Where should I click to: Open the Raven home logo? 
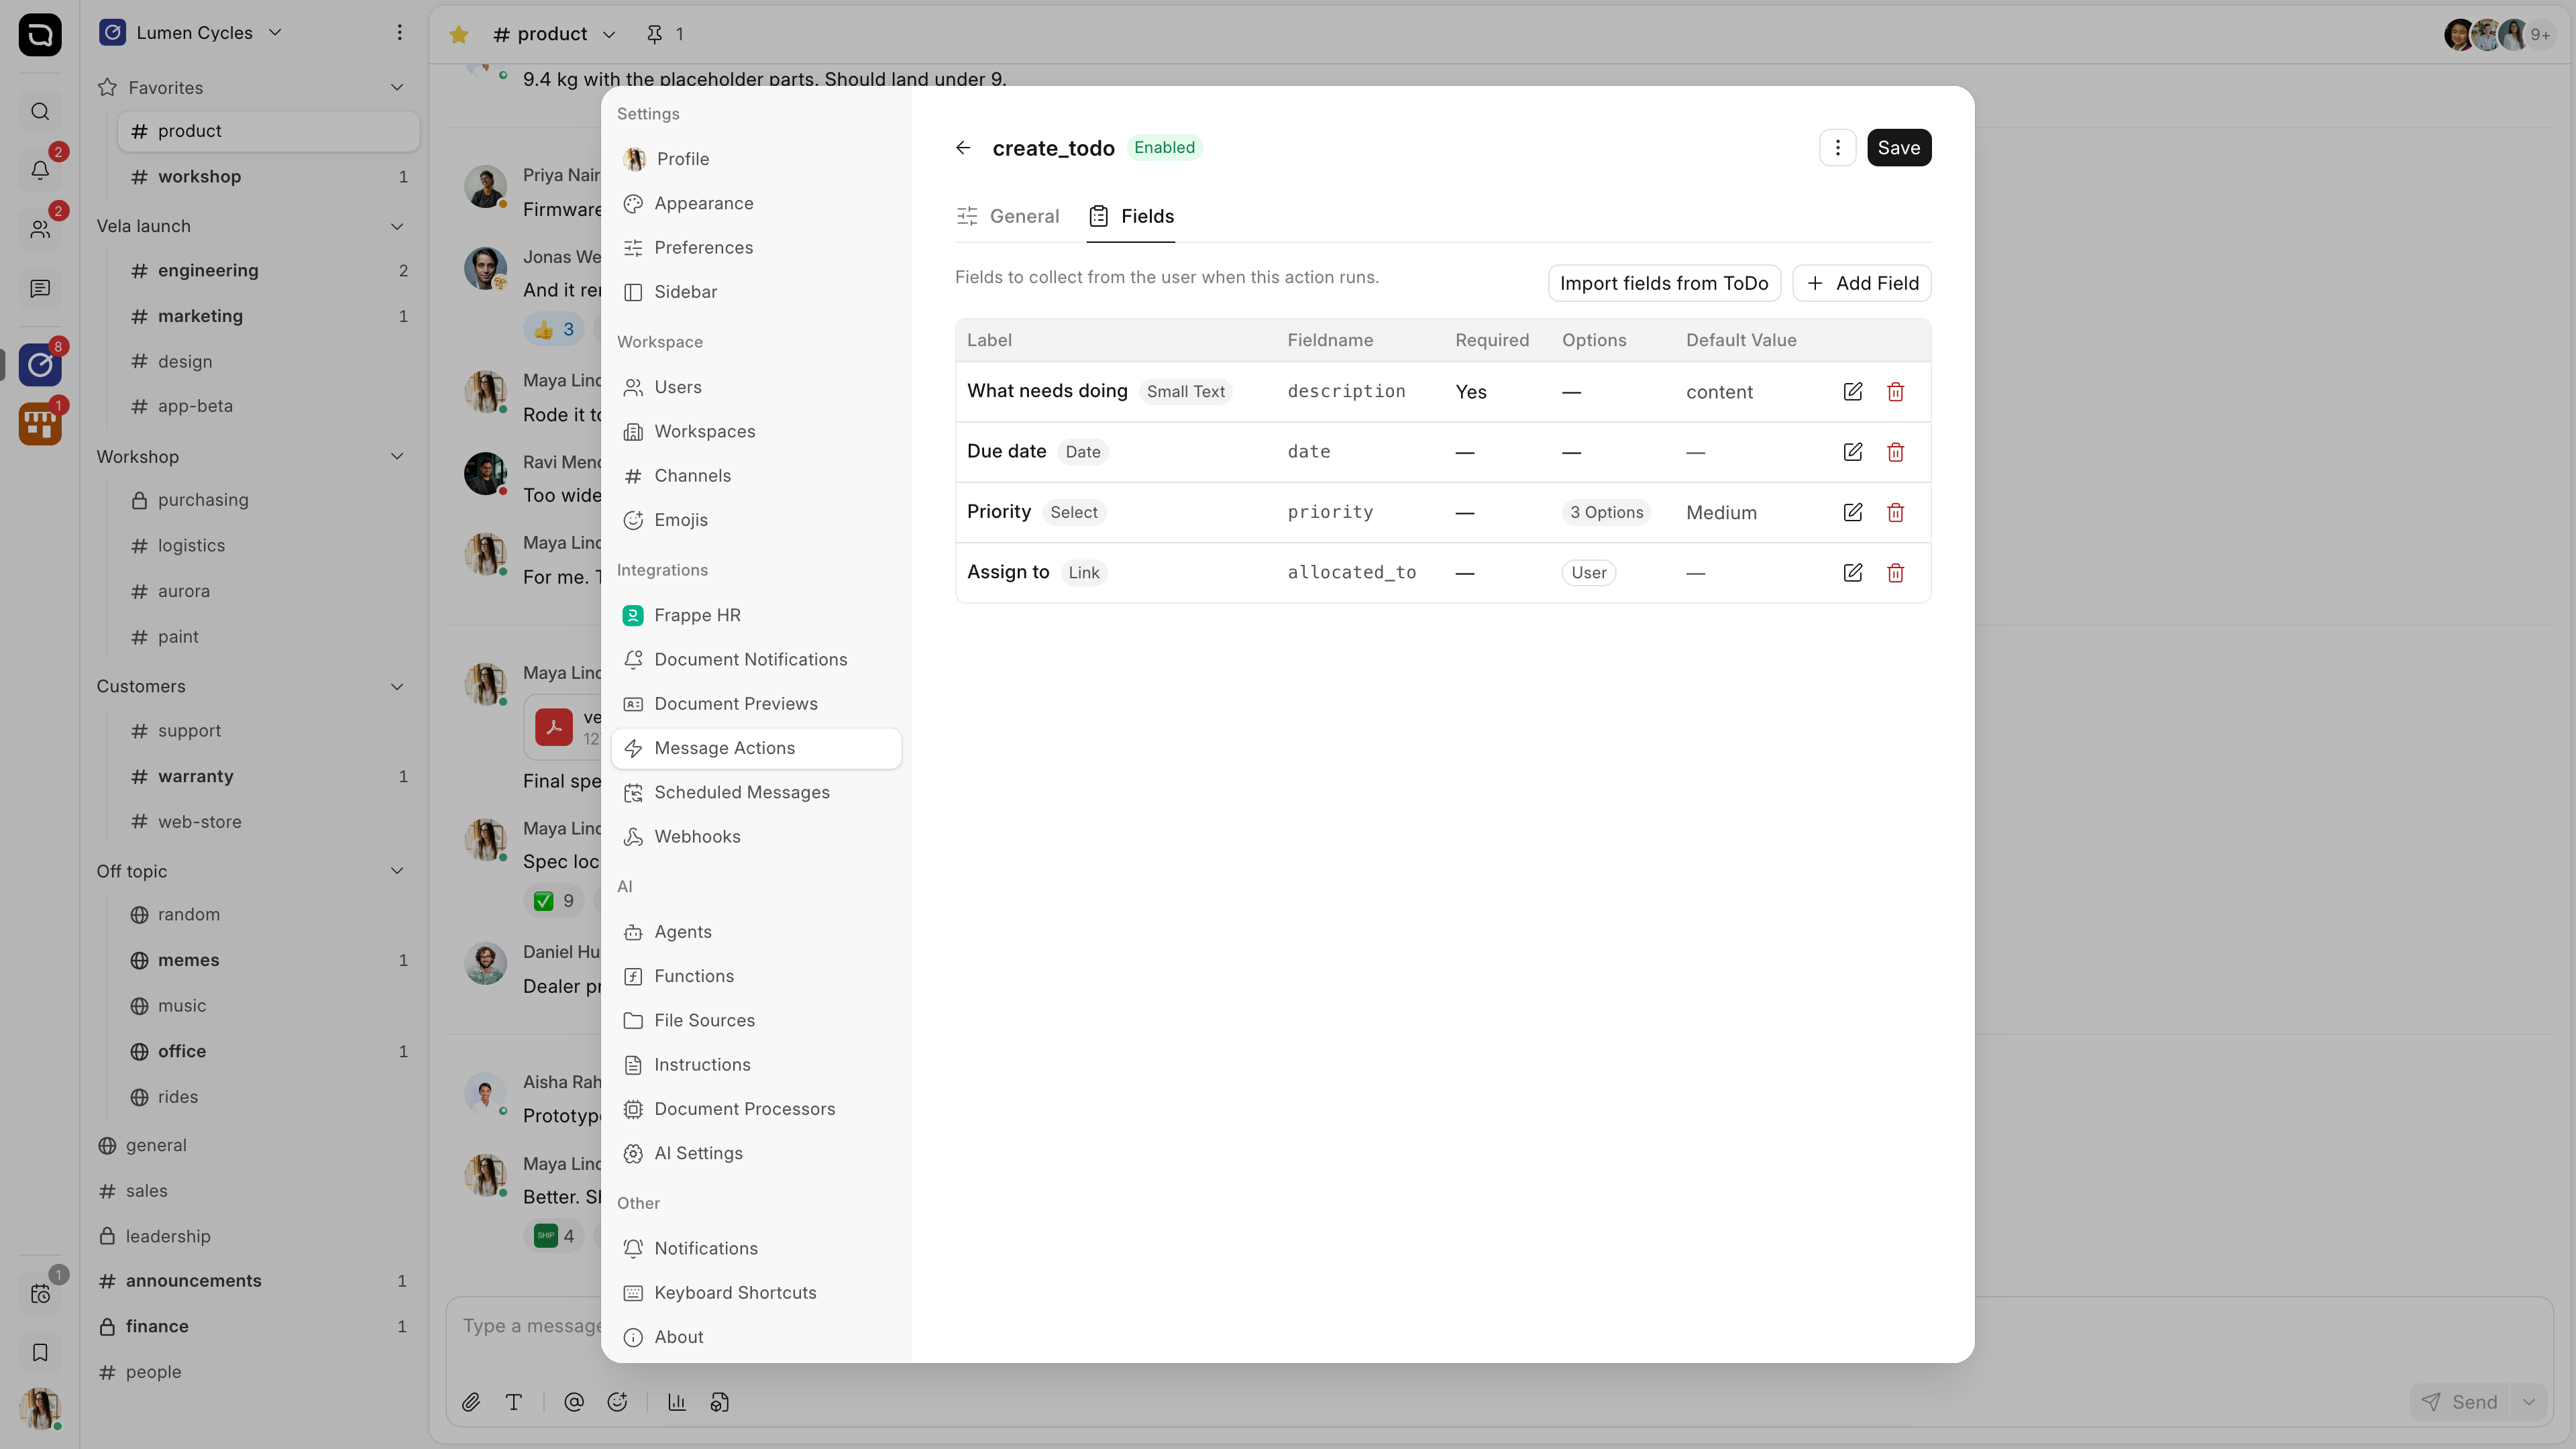[x=40, y=35]
